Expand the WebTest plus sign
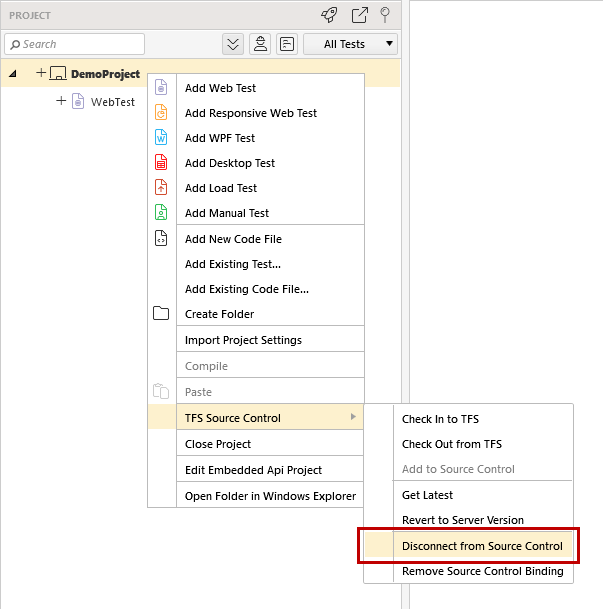 (x=61, y=101)
